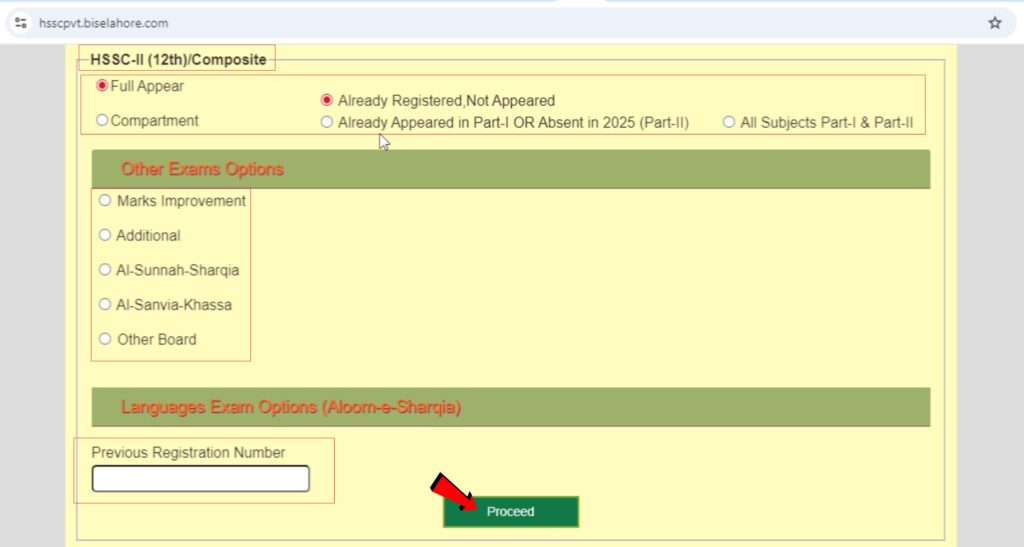This screenshot has height=547, width=1024.
Task: Choose the Compartment radio option
Action: point(102,121)
